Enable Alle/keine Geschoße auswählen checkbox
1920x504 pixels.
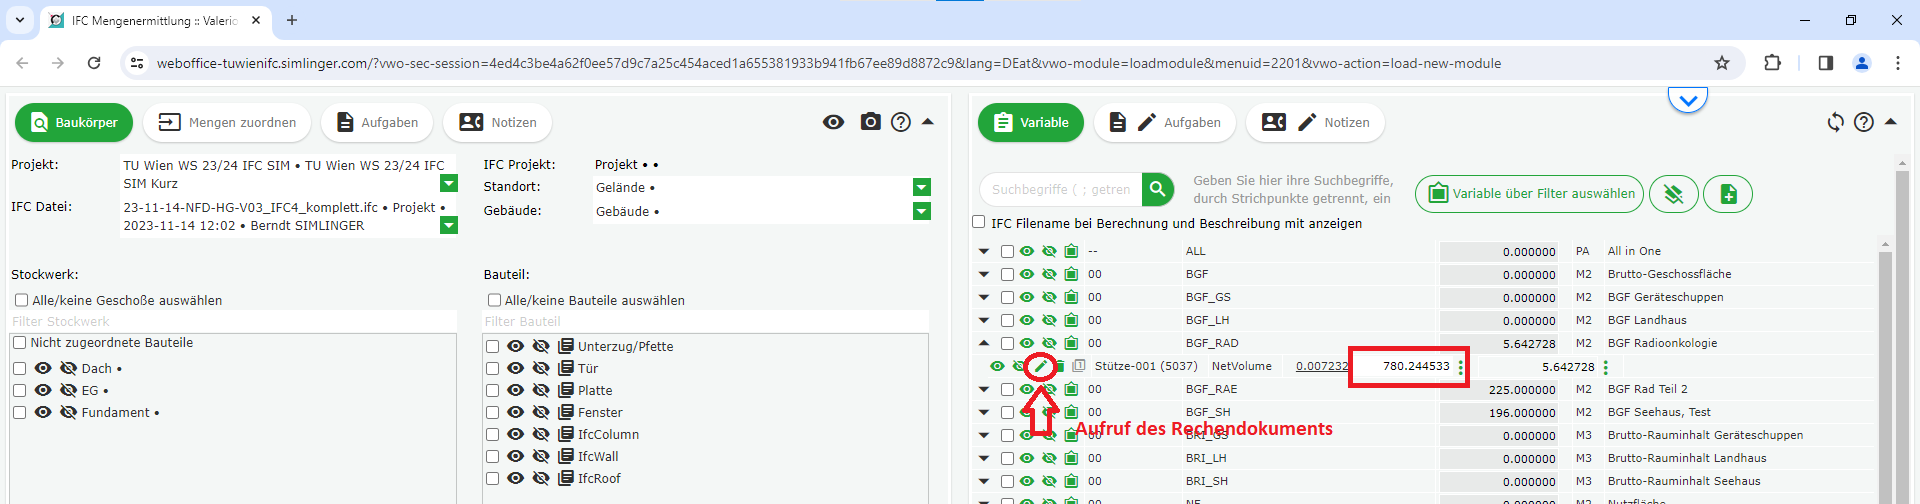[21, 300]
